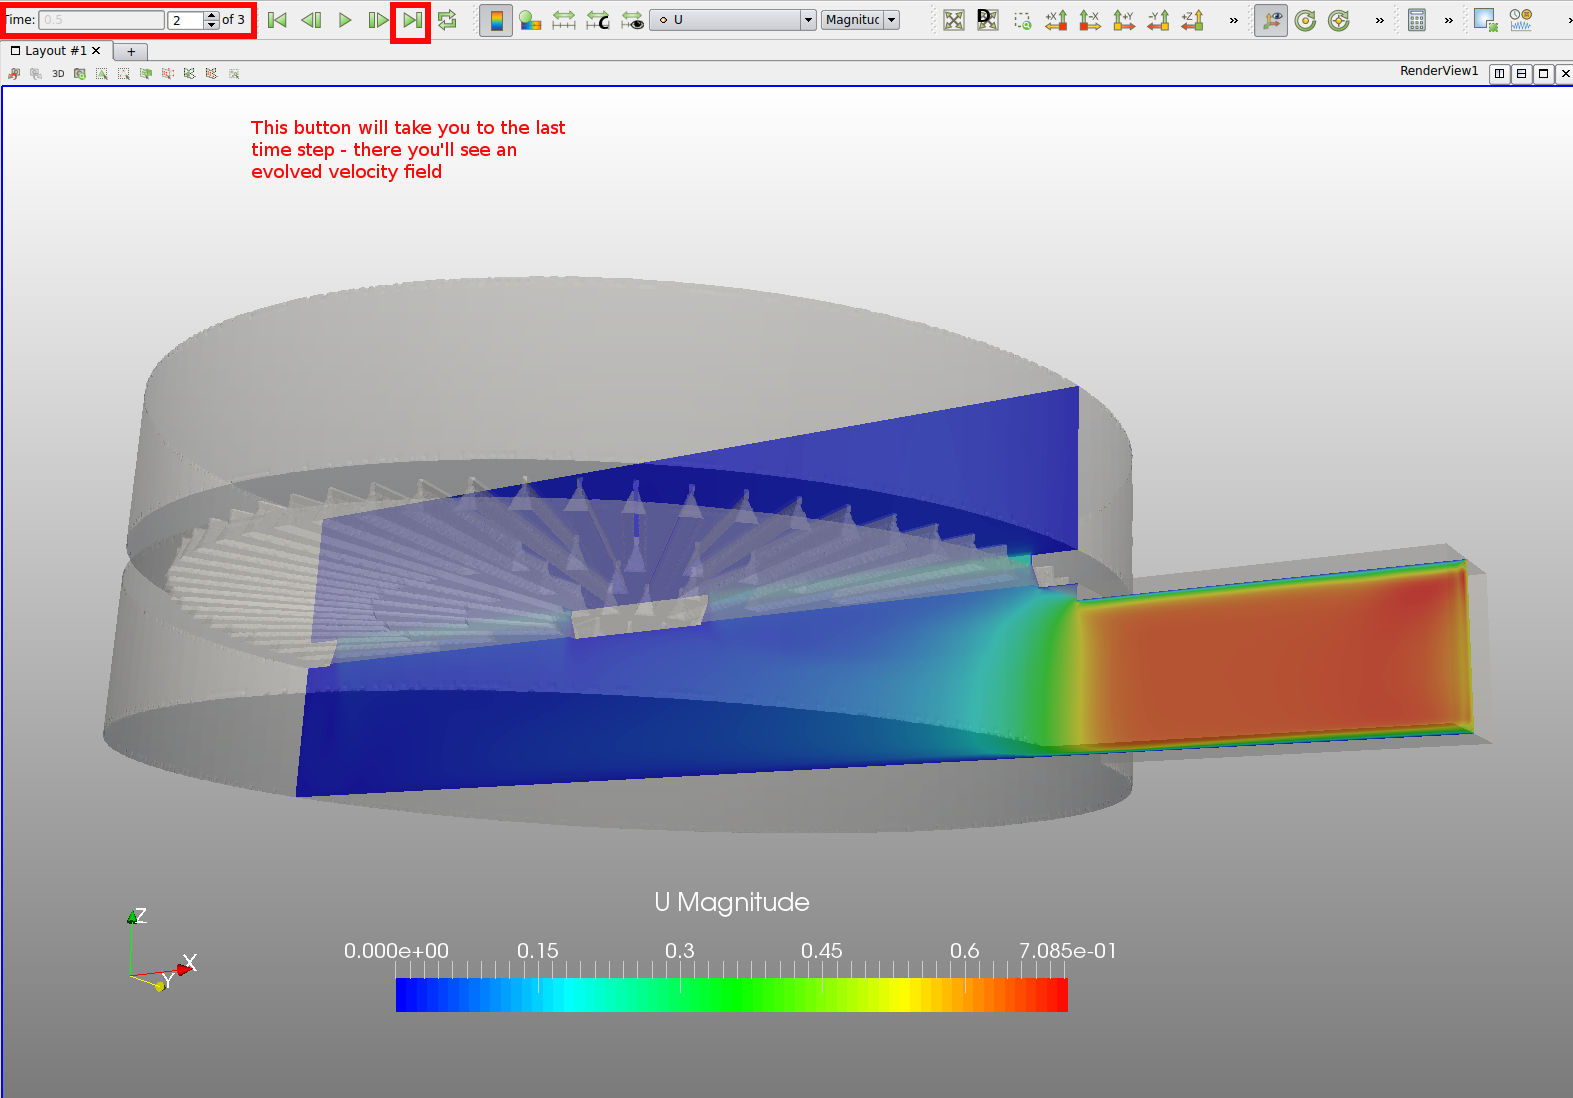The image size is (1573, 1098).
Task: Toggle color legend visibility
Action: coord(496,20)
